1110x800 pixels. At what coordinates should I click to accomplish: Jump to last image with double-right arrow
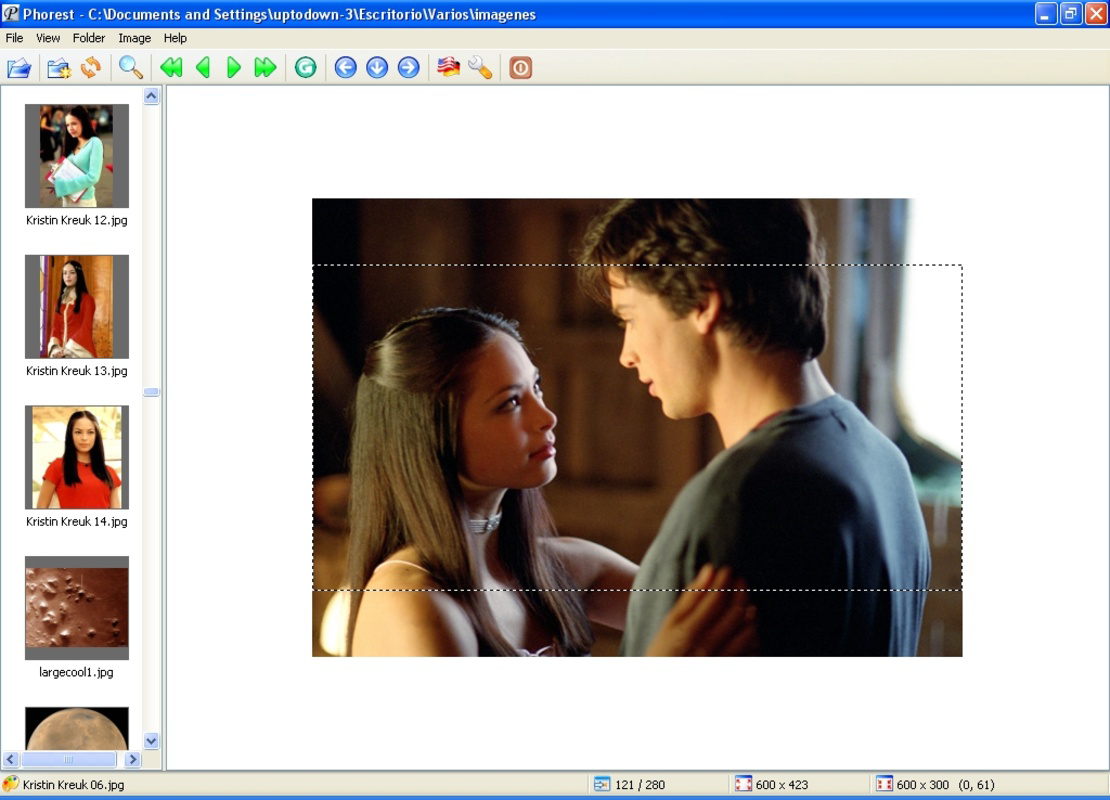pyautogui.click(x=265, y=68)
